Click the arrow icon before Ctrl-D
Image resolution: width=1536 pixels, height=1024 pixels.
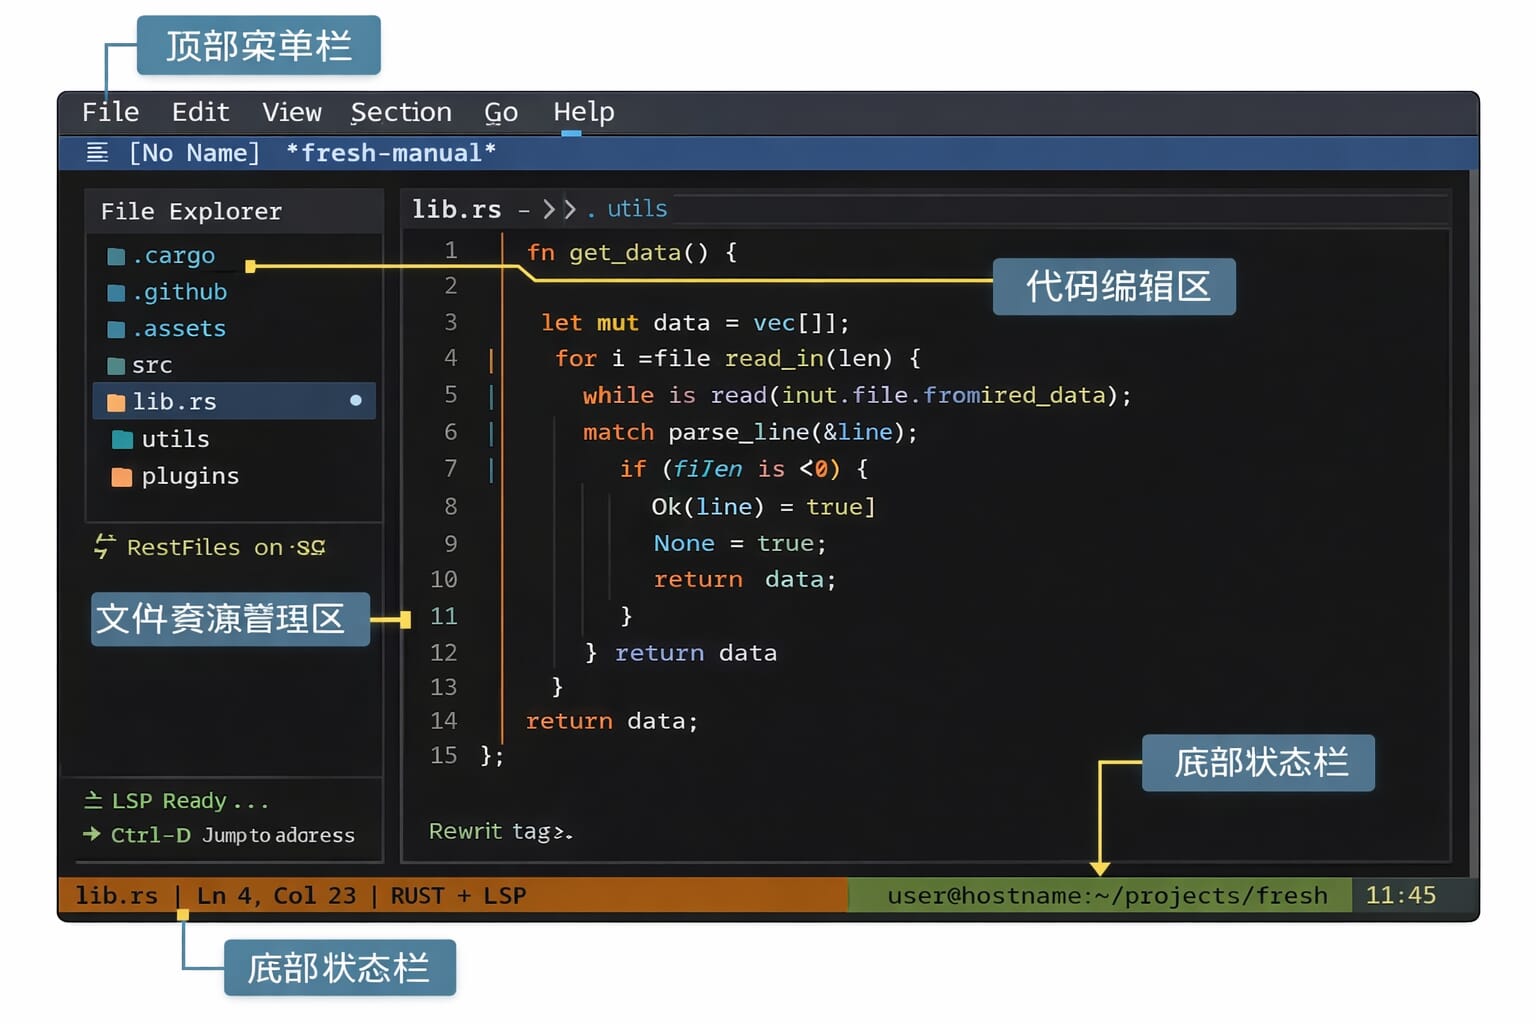[91, 834]
